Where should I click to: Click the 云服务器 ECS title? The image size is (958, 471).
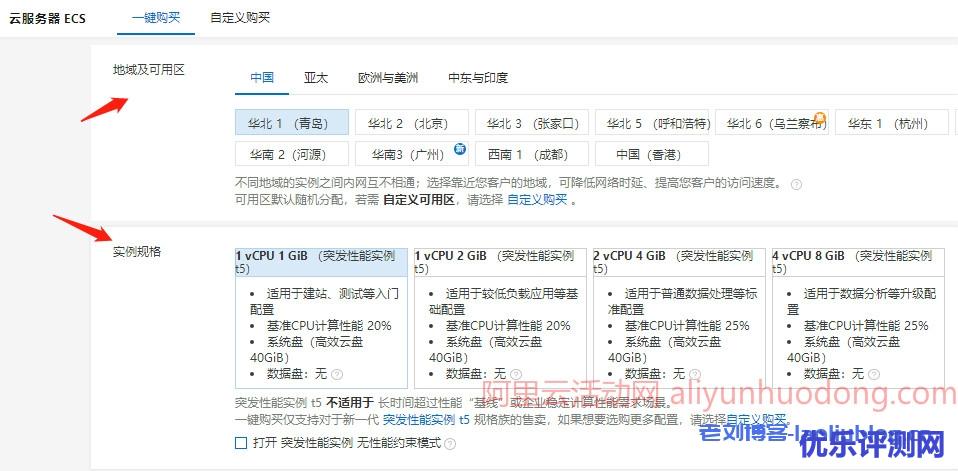click(x=47, y=18)
